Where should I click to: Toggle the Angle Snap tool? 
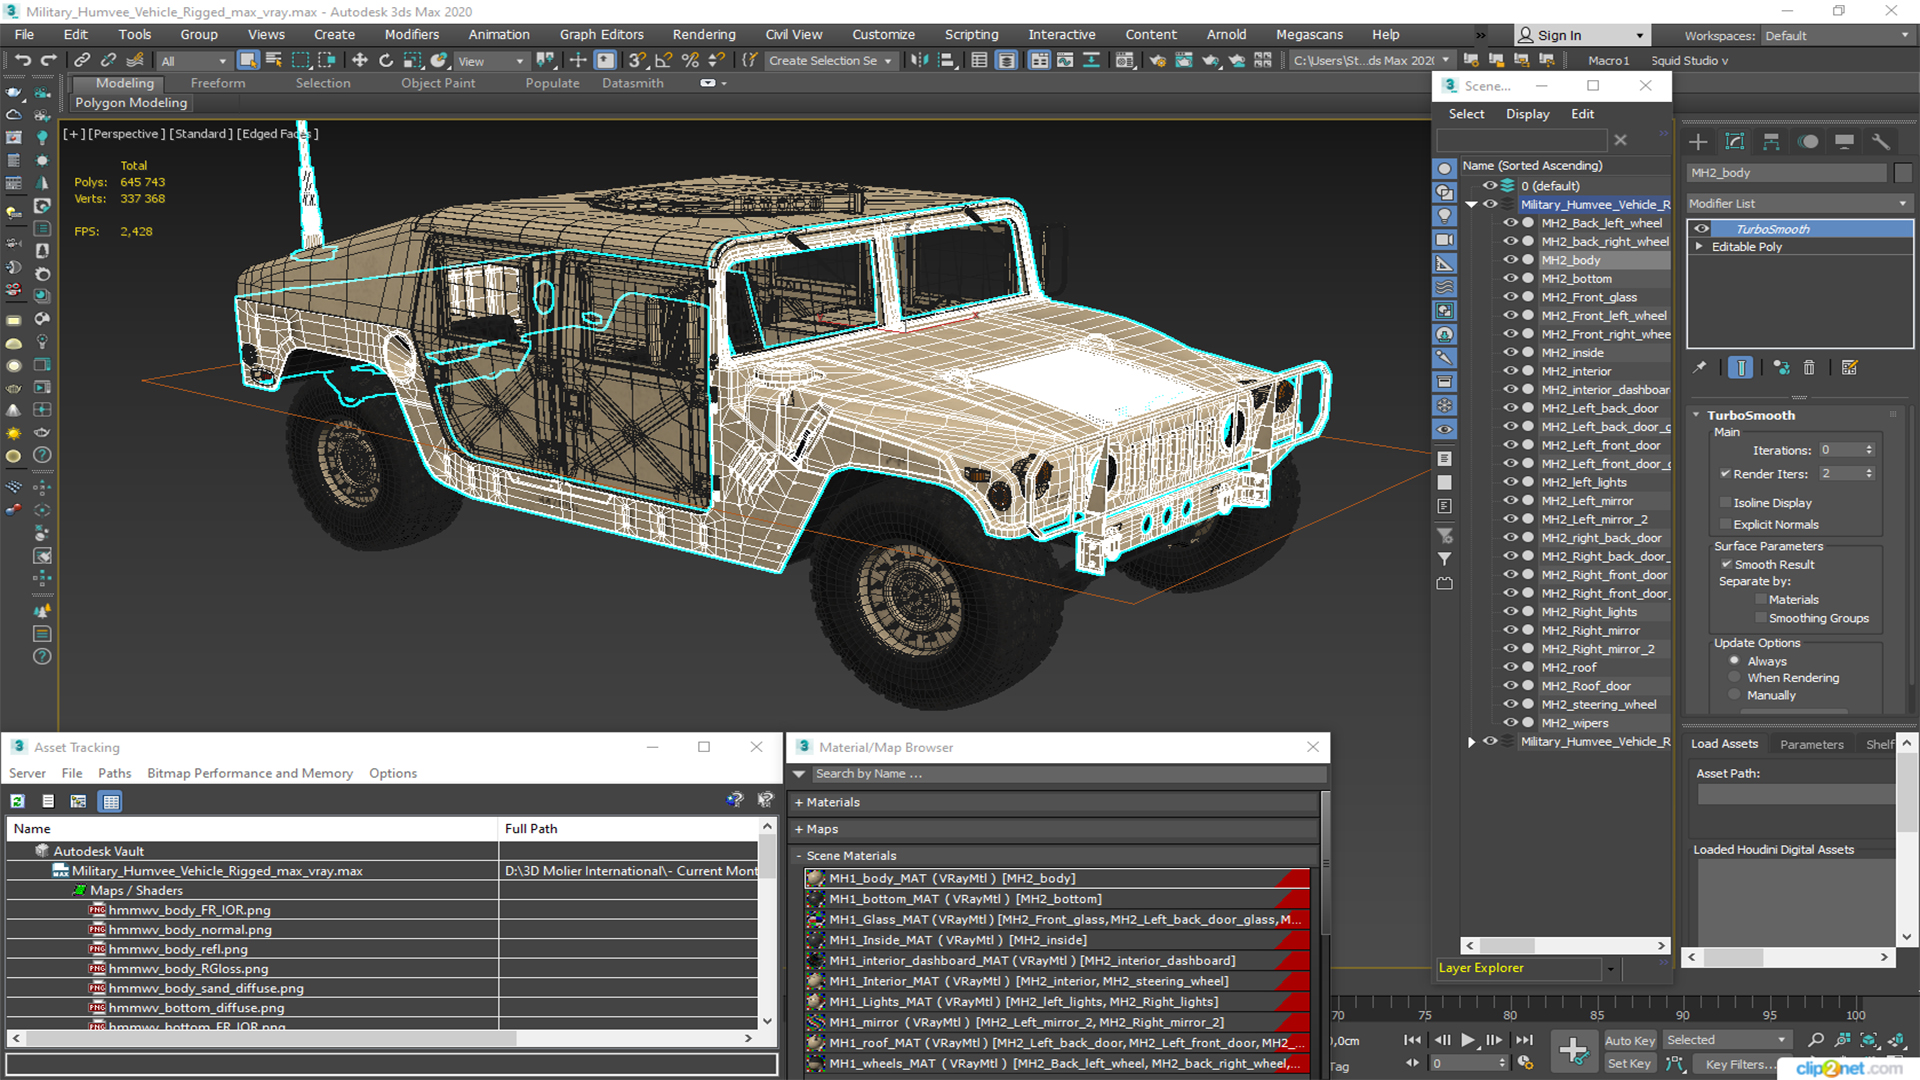[x=663, y=61]
